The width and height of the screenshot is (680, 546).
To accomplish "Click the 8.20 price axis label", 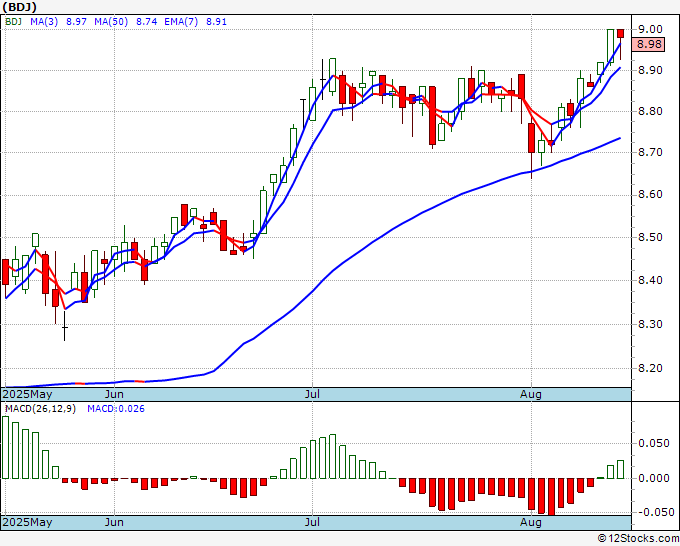I will 650,368.
